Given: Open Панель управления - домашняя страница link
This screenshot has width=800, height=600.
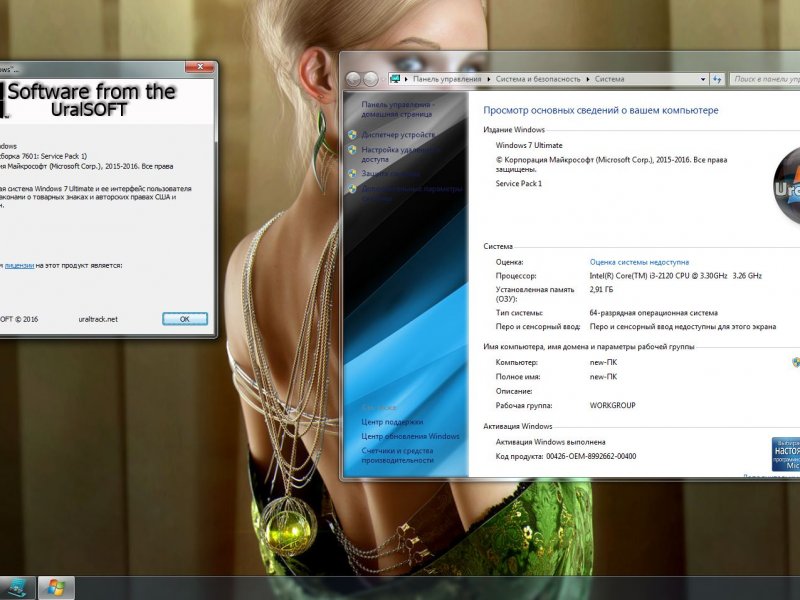Looking at the screenshot, I should point(397,109).
